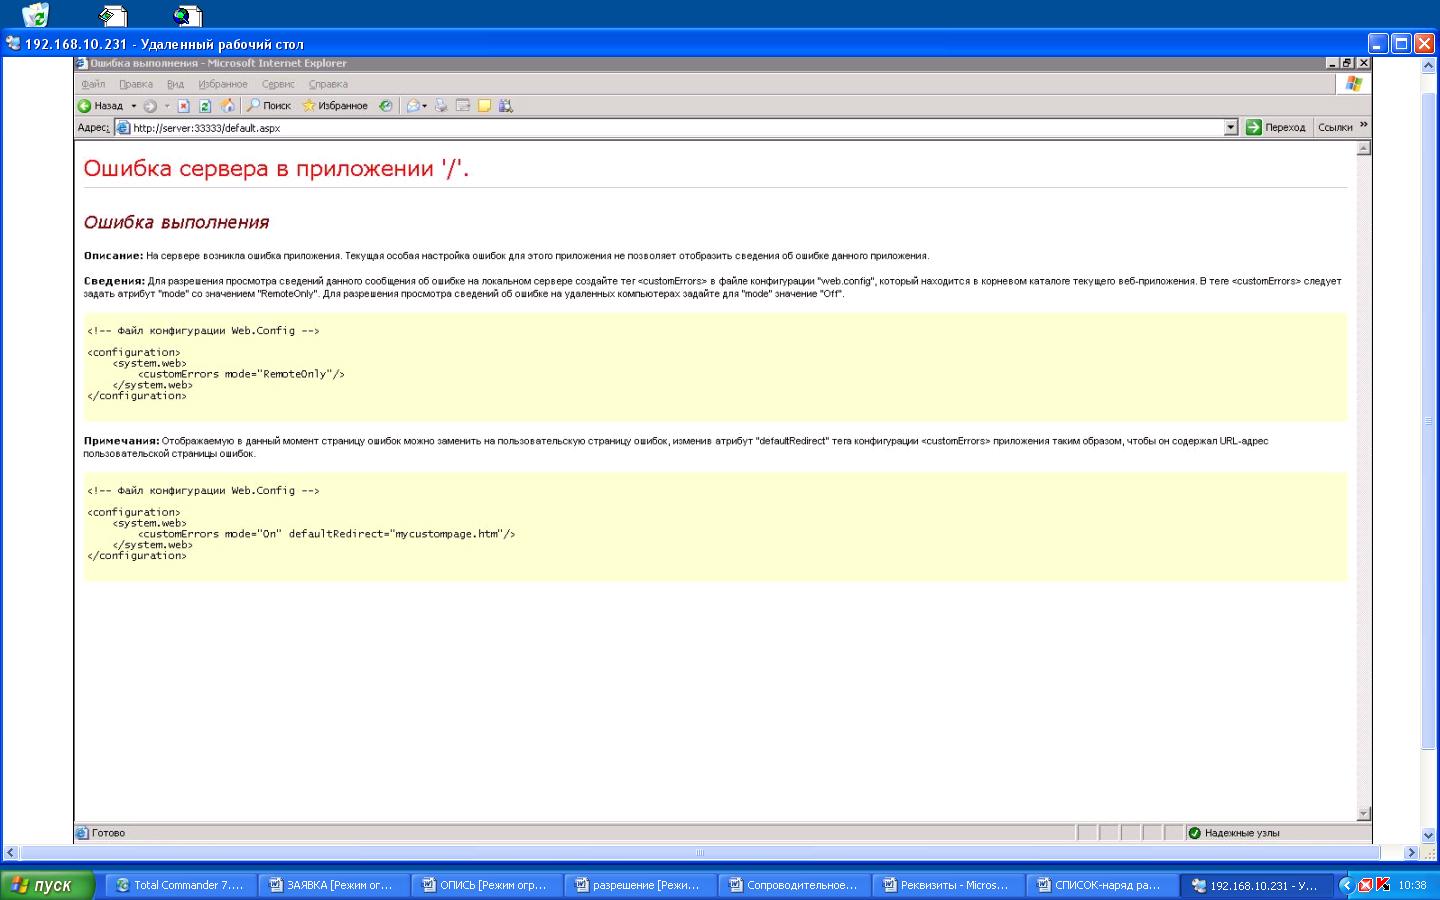
Task: Click the remote desktop scrollbar down arrow
Action: coord(1429,835)
